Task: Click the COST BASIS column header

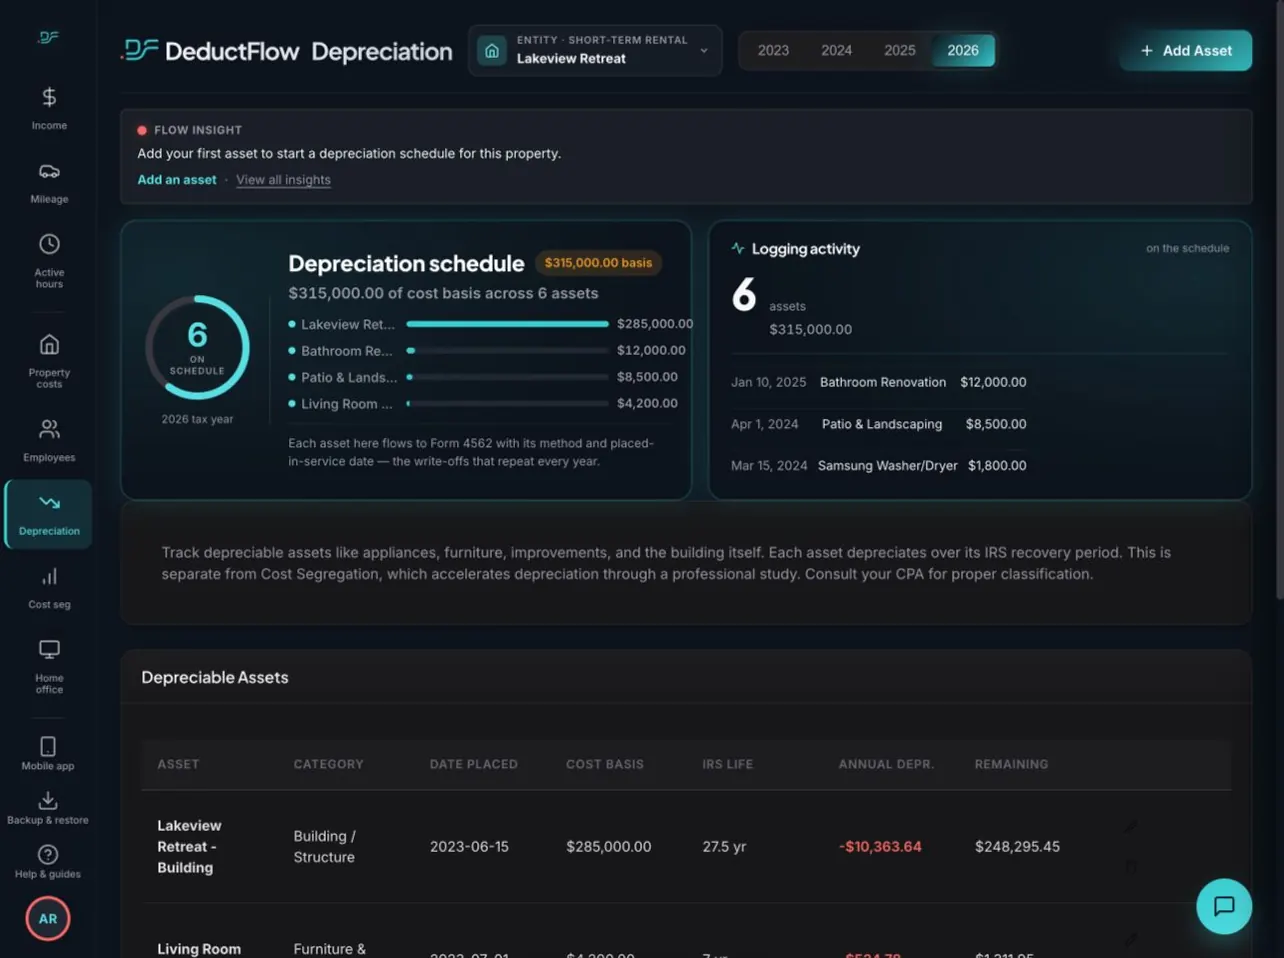Action: 605,764
